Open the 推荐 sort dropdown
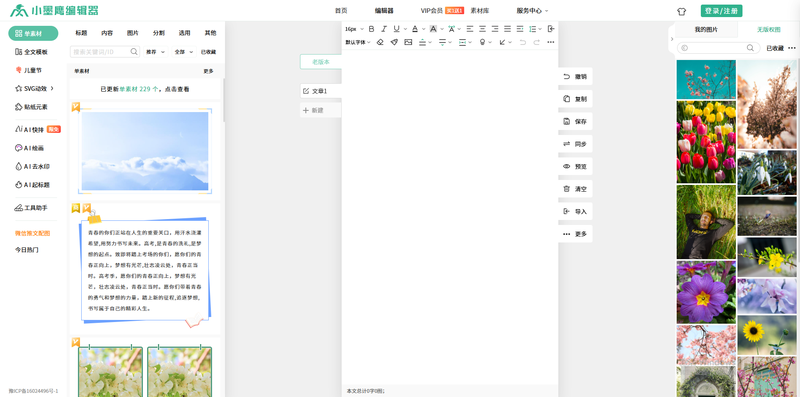 pos(156,52)
